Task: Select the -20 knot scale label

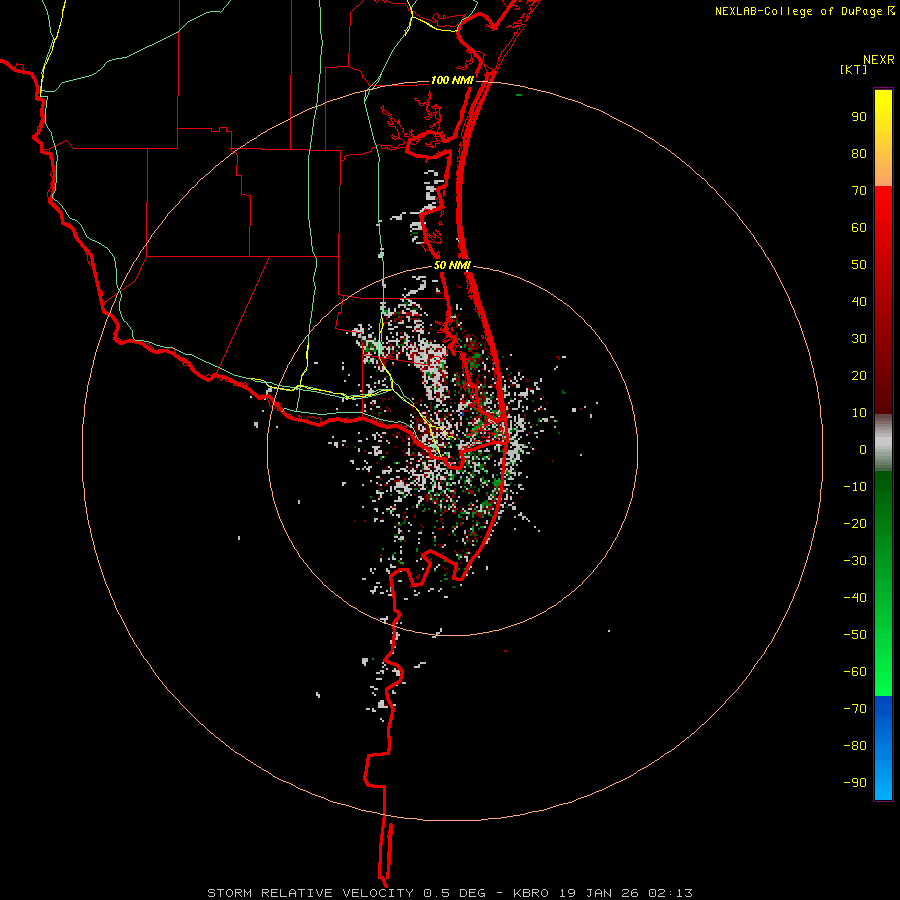Action: click(x=855, y=524)
